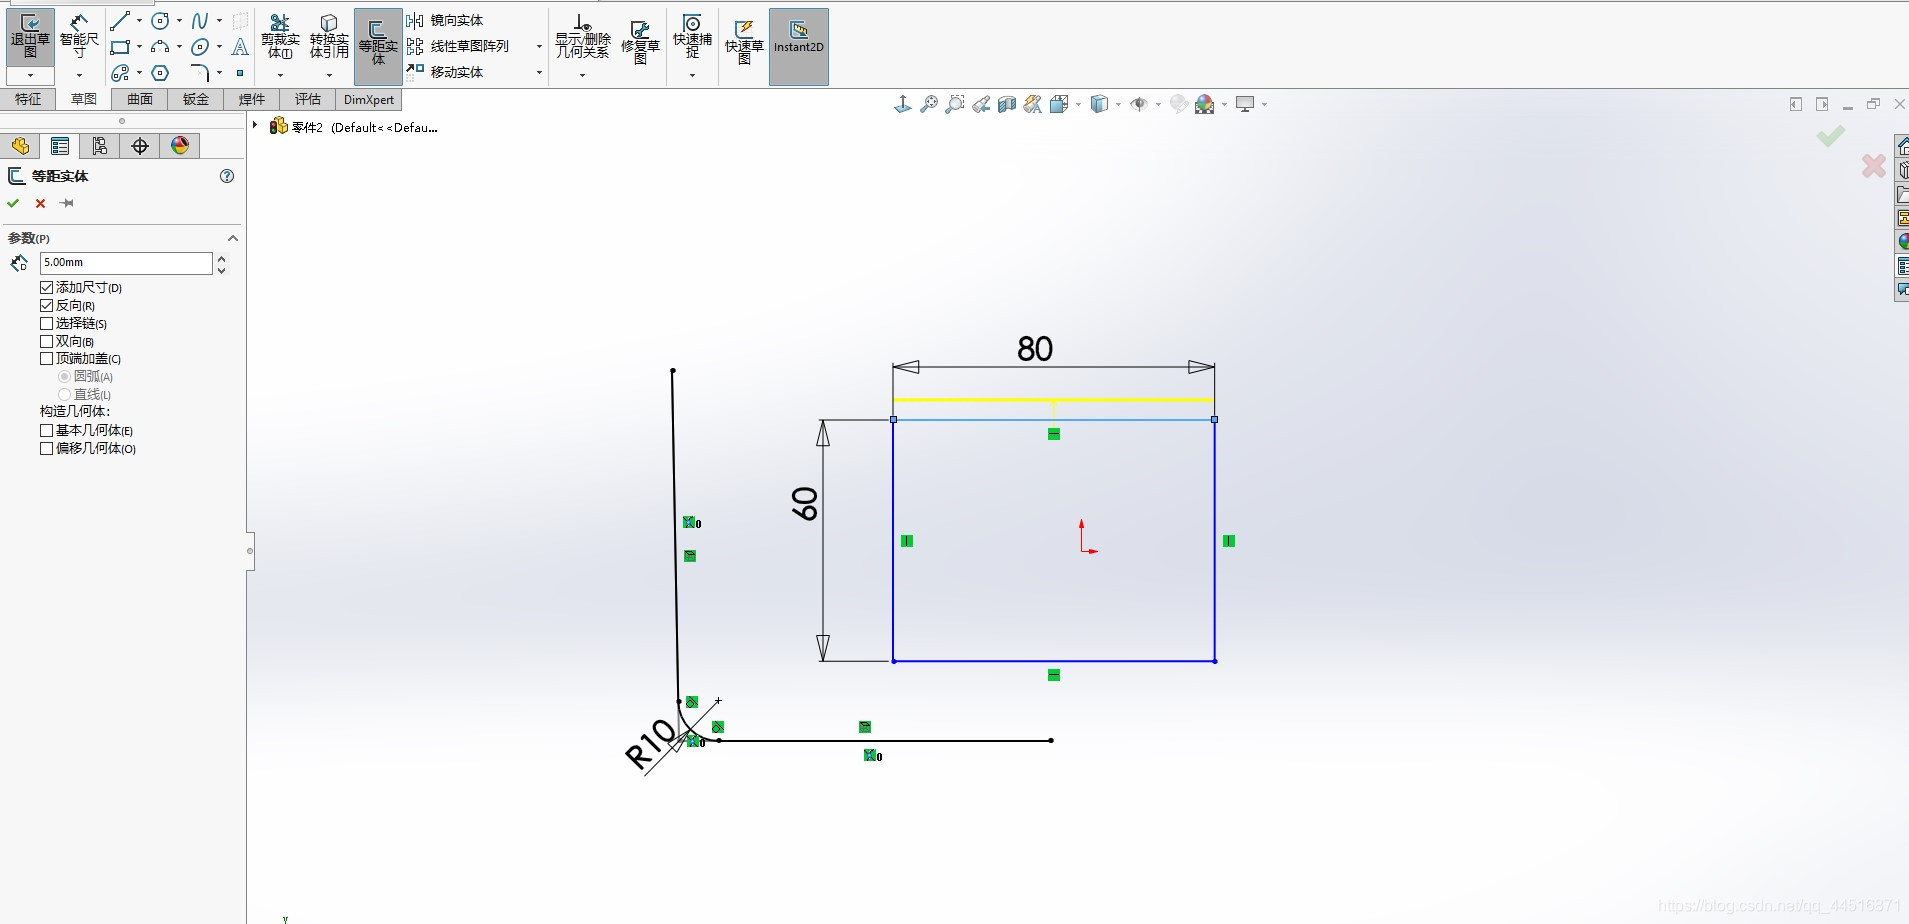Image resolution: width=1909 pixels, height=924 pixels.
Task: Click 剪裁实体 Trim Entities tool
Action: pyautogui.click(x=280, y=37)
